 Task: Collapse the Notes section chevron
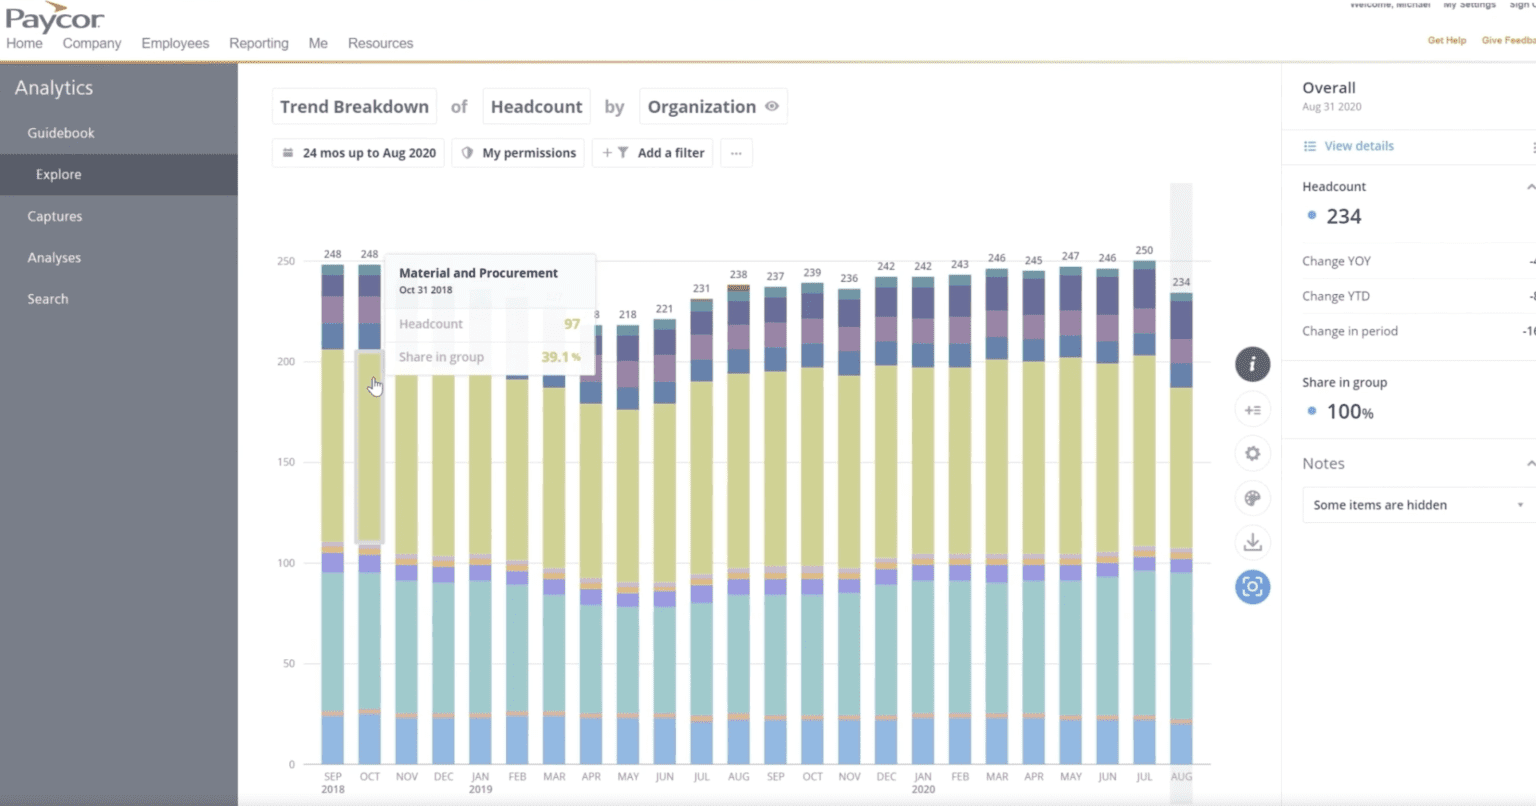coord(1529,464)
